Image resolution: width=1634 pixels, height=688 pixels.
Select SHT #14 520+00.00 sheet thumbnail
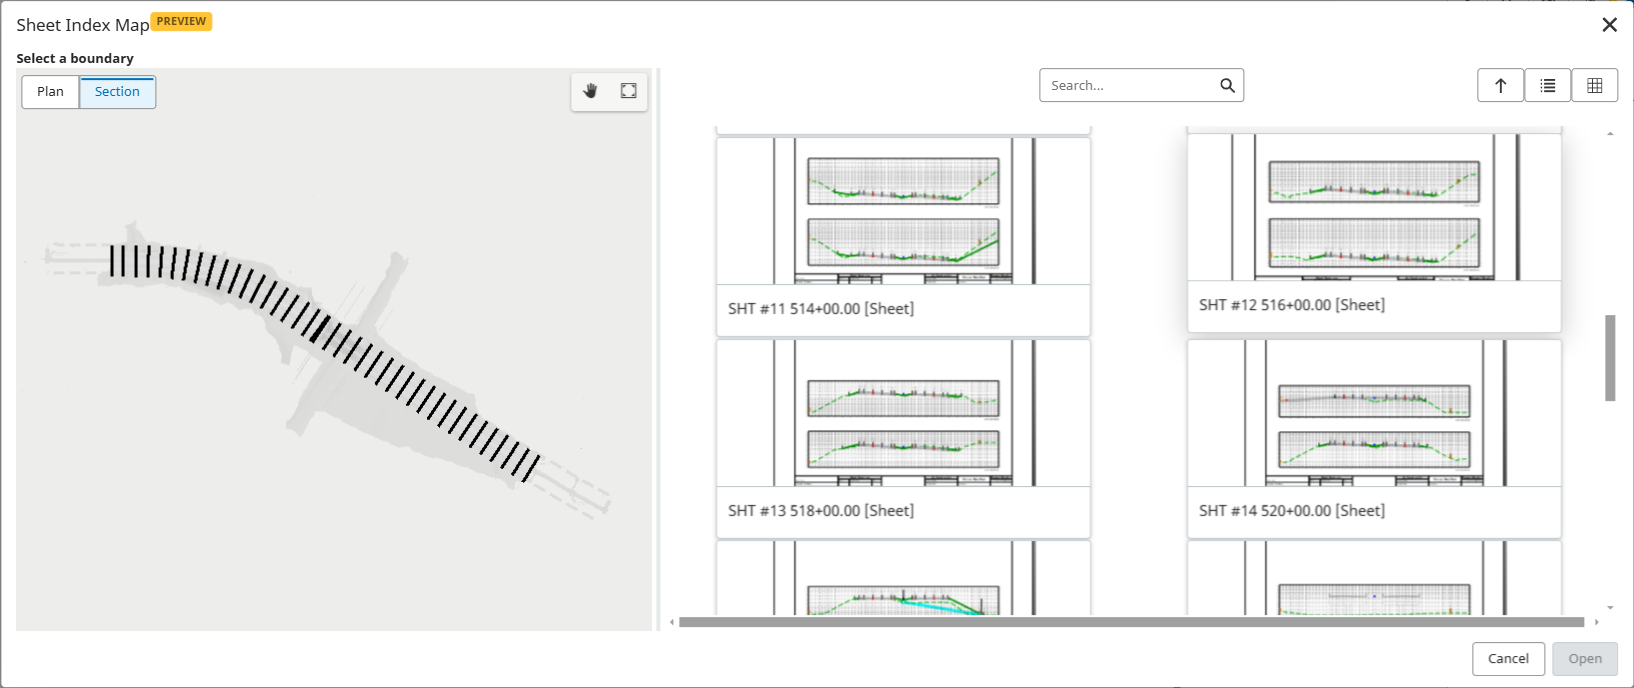pyautogui.click(x=1374, y=413)
